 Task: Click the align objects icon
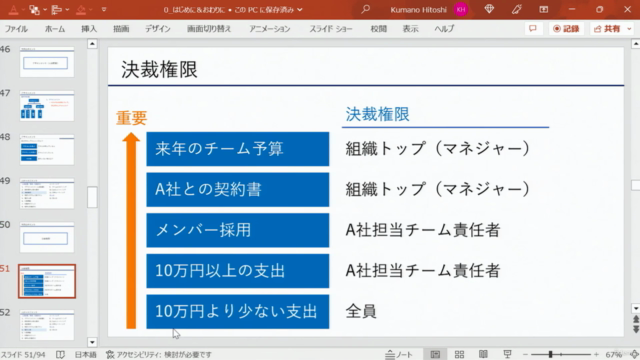[57, 9]
